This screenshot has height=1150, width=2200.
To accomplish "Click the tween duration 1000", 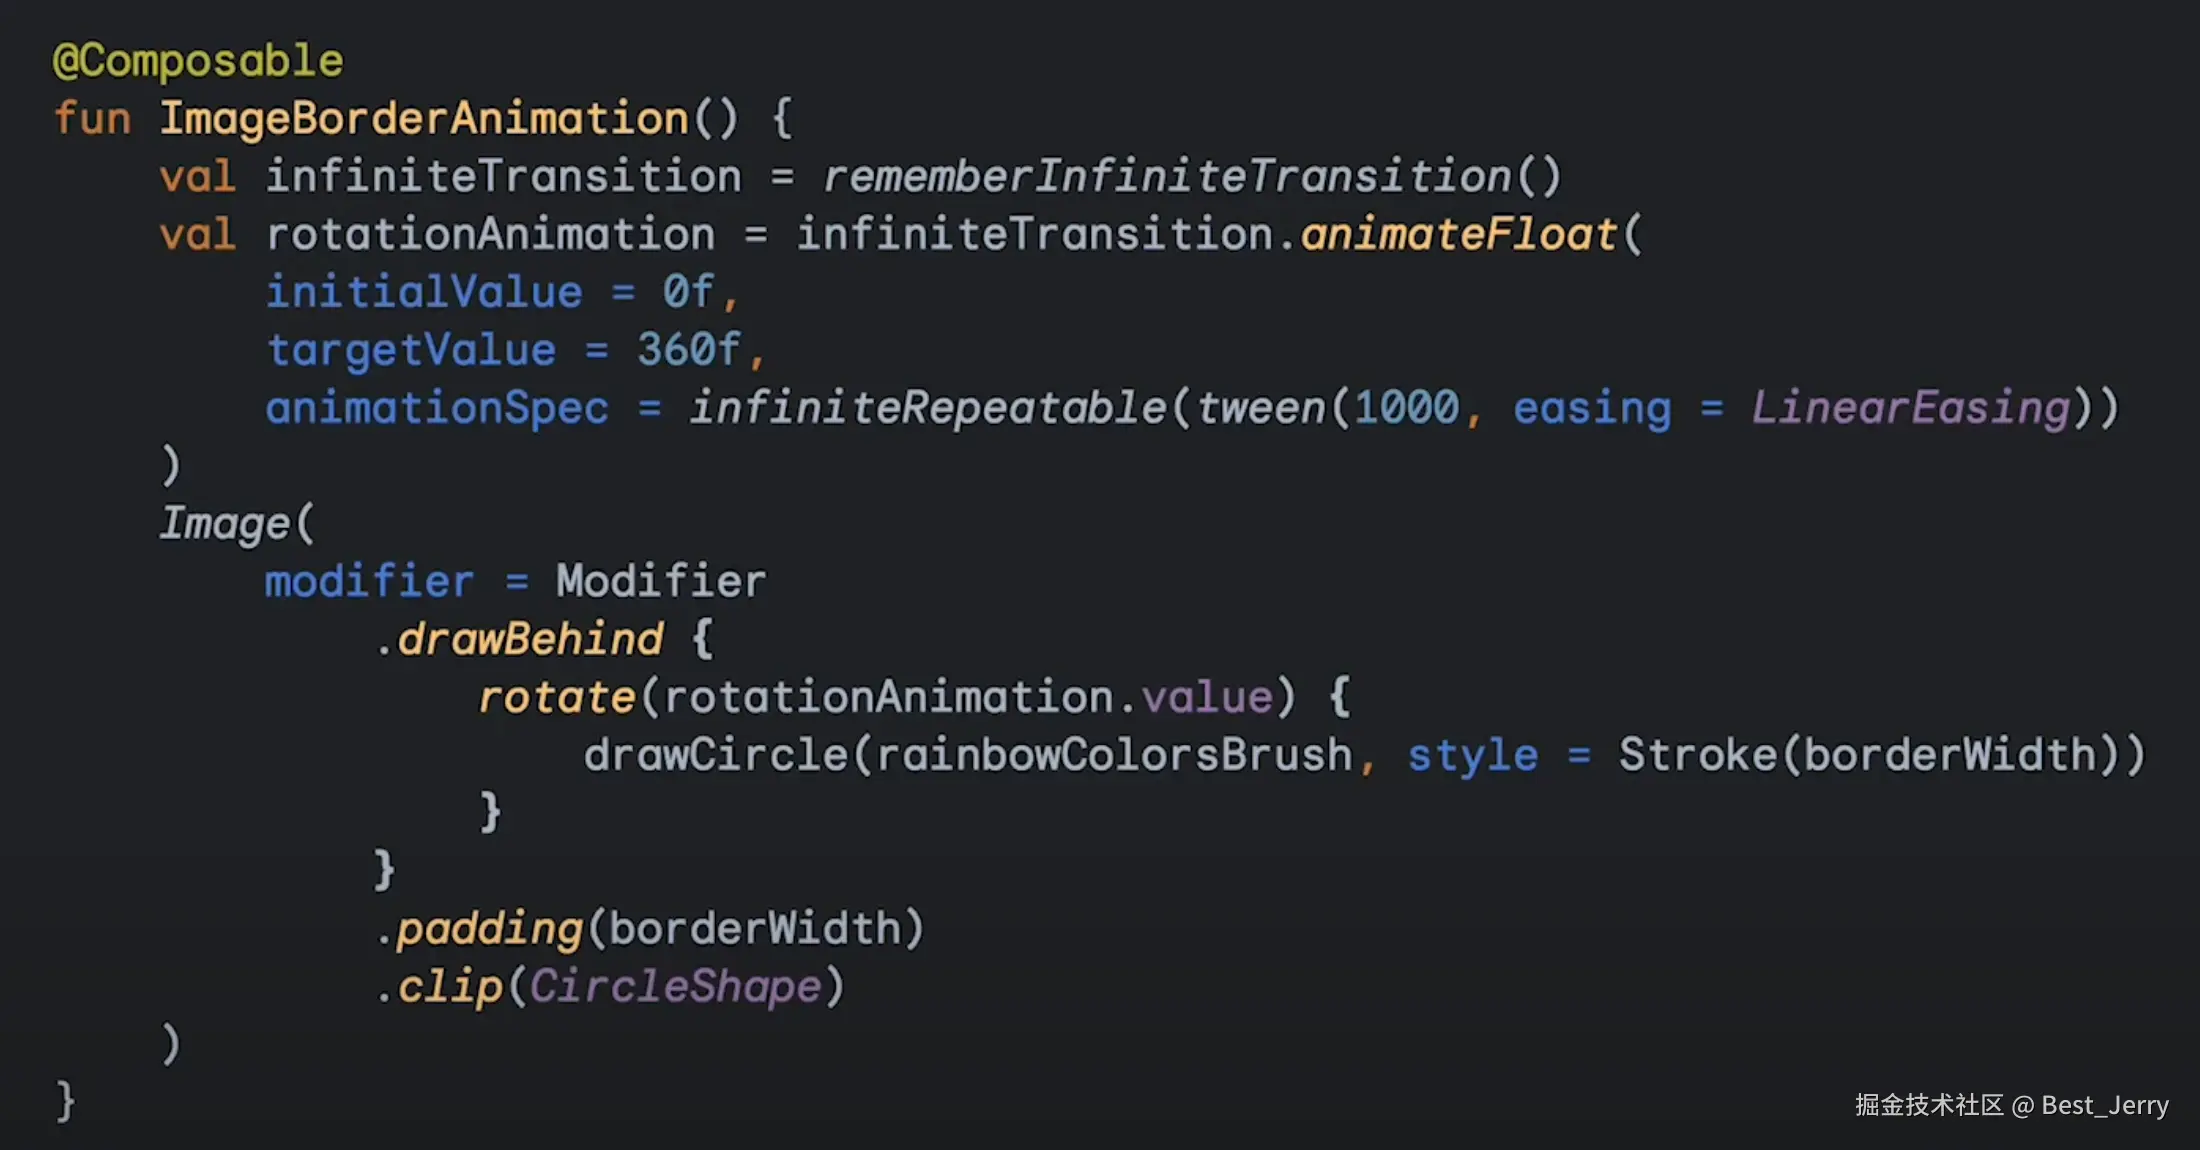I will tap(1406, 409).
